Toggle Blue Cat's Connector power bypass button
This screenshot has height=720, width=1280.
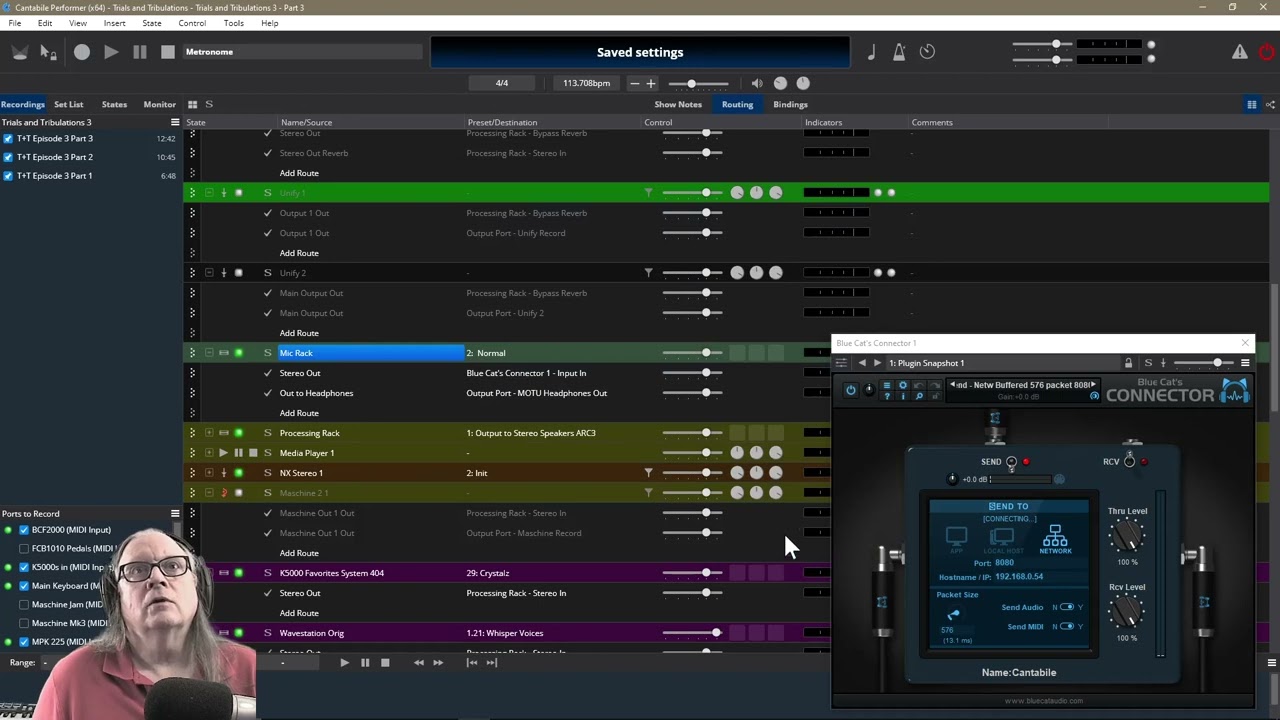coord(851,390)
